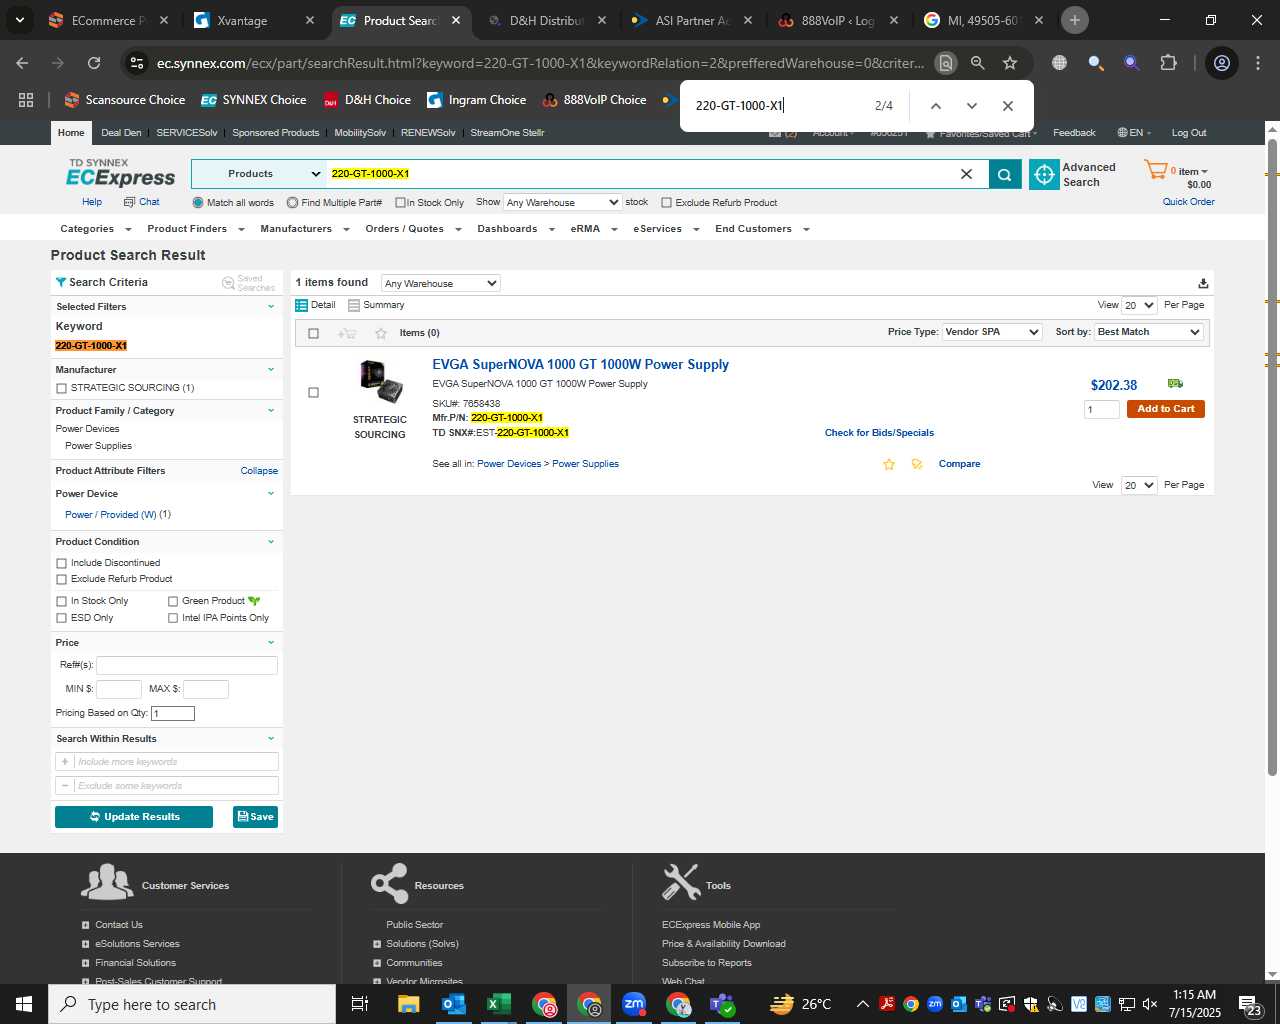Save the current search criteria
This screenshot has height=1024, width=1280.
255,817
